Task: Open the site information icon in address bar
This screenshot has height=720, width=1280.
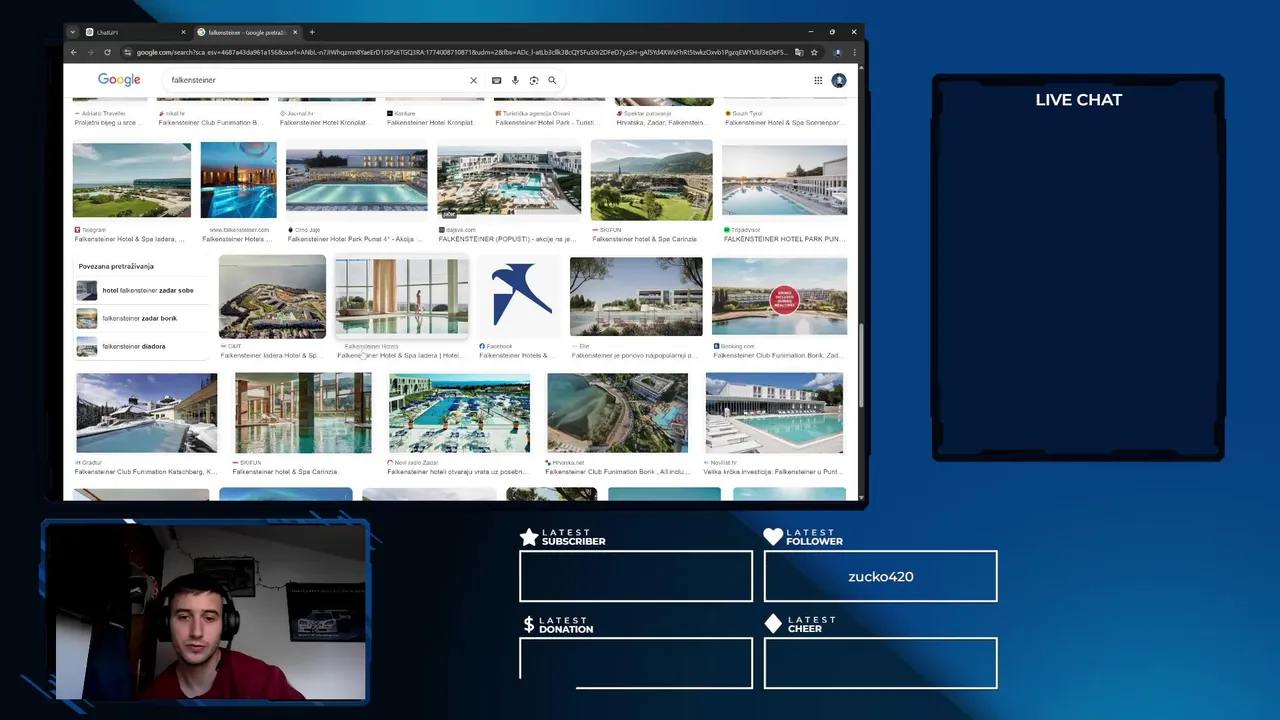Action: [127, 52]
